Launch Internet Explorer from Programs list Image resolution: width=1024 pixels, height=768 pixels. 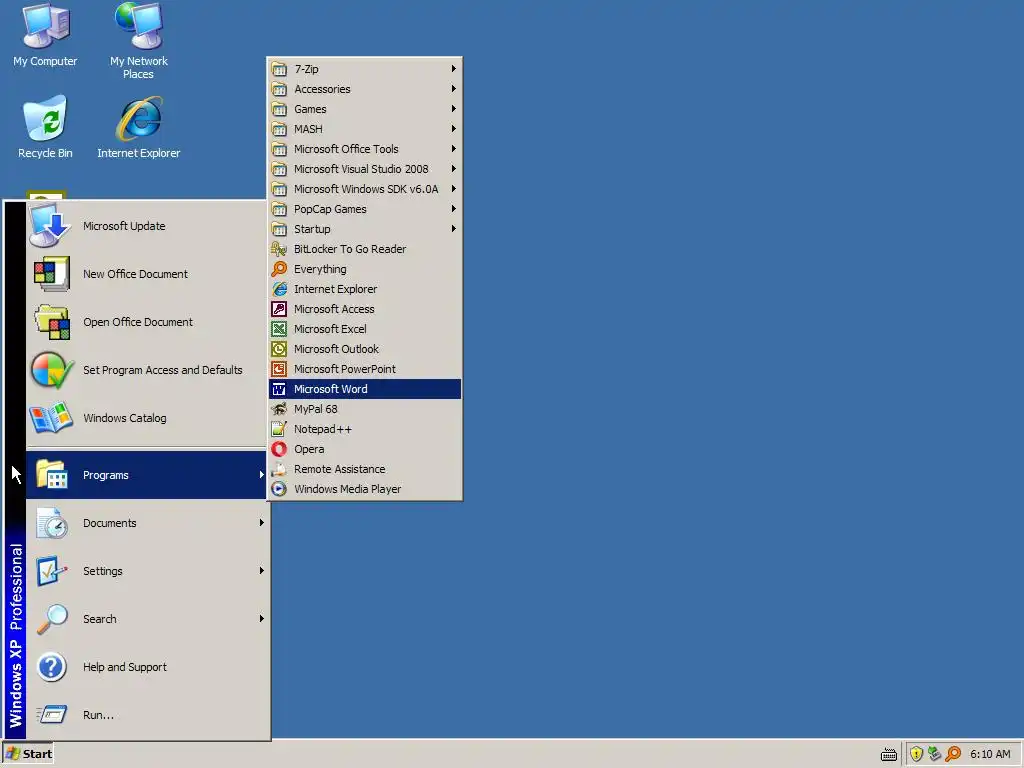point(364,289)
